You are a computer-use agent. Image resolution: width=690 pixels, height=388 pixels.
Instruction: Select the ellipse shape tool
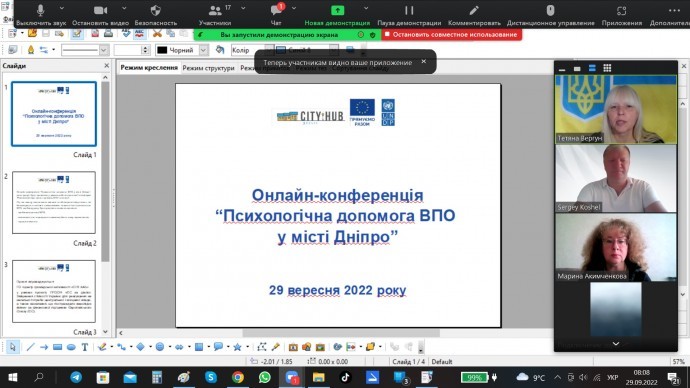(71, 347)
